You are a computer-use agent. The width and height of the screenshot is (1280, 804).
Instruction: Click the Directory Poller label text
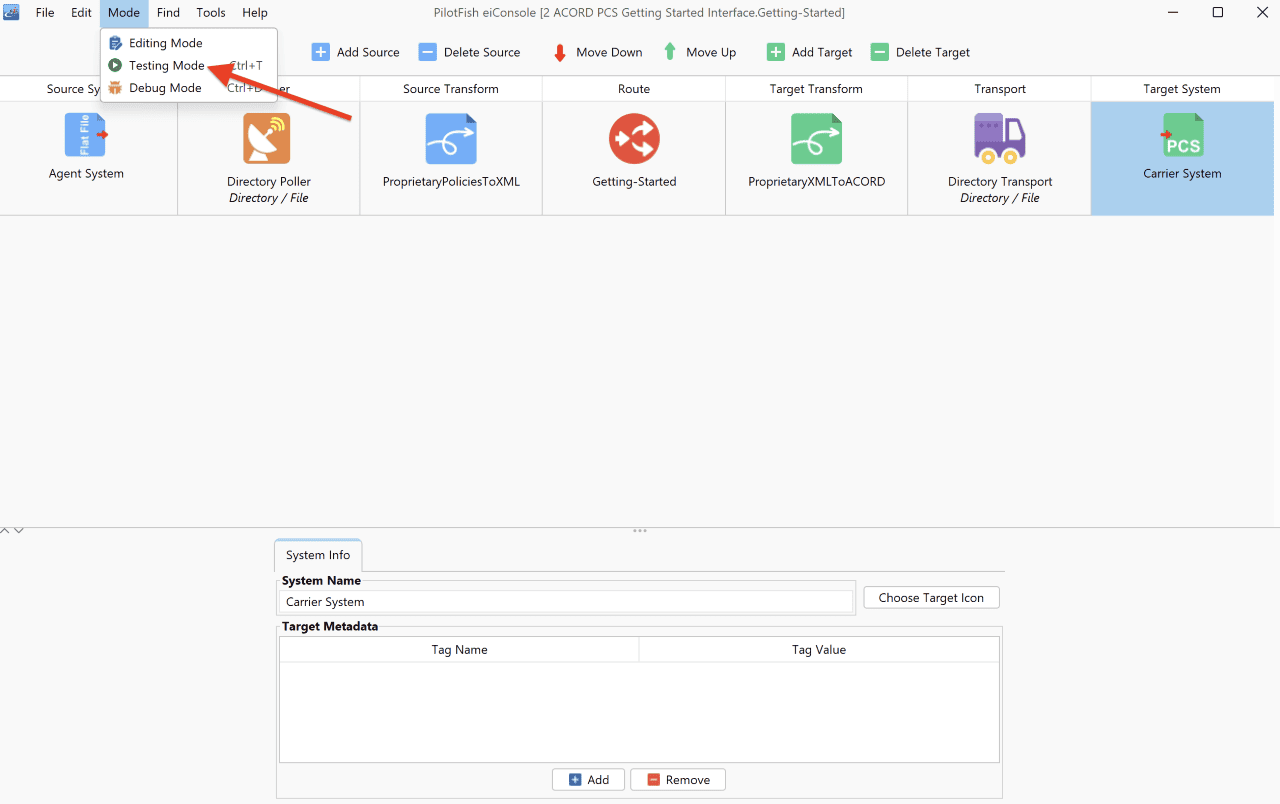(x=269, y=182)
